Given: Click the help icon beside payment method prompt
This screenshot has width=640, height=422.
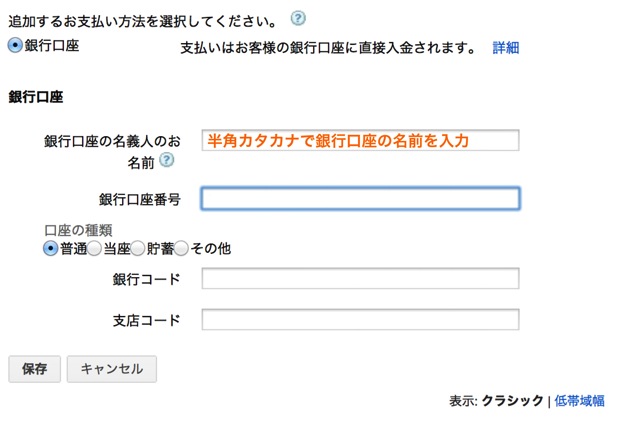Looking at the screenshot, I should pyautogui.click(x=297, y=19).
